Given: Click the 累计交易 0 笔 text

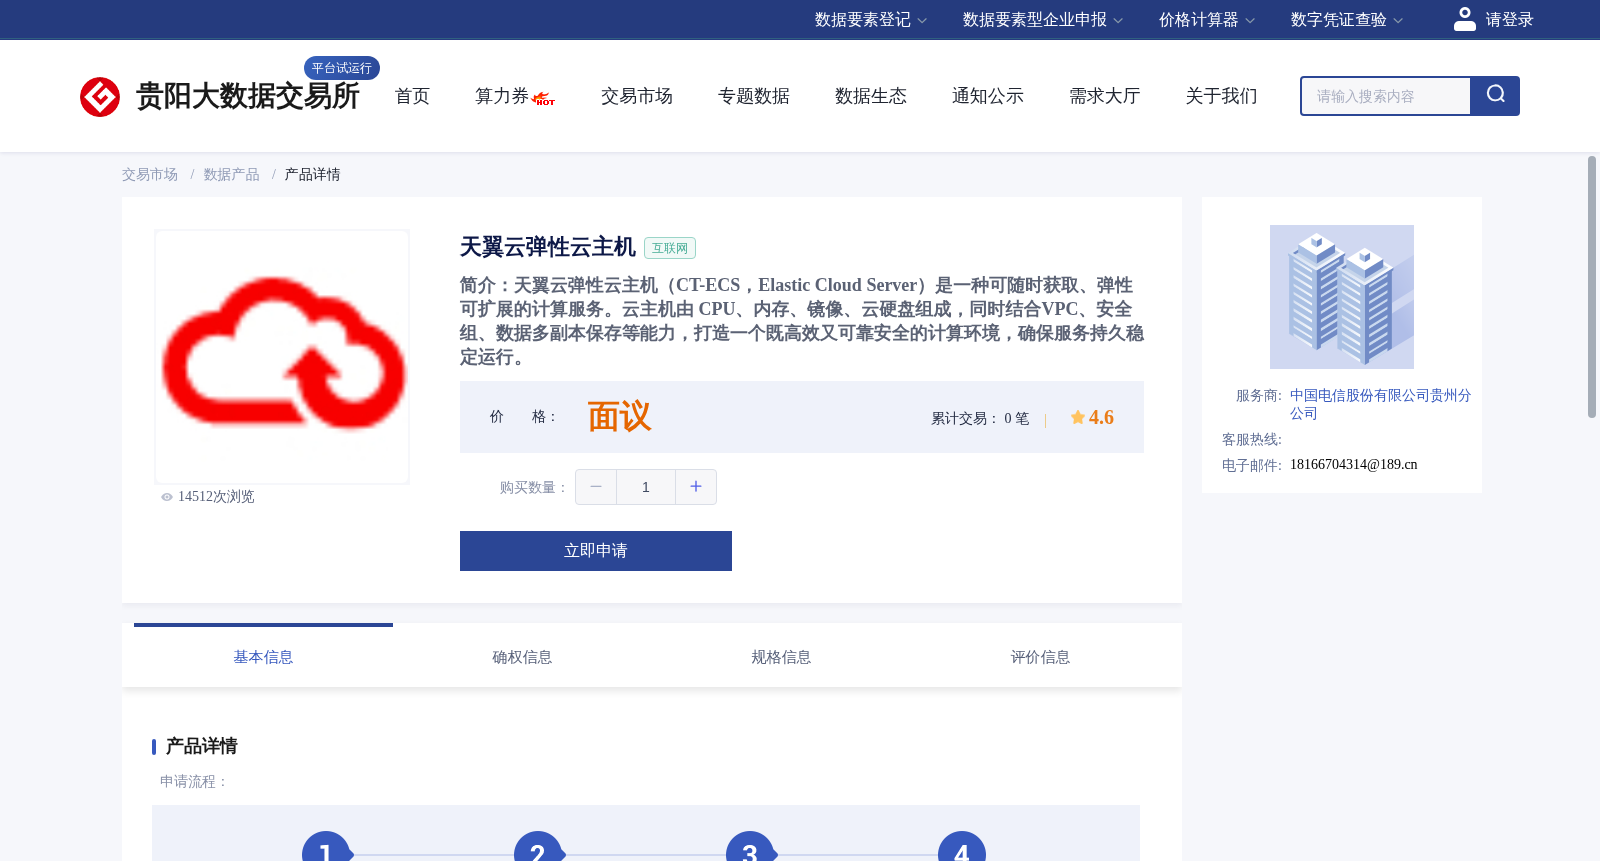Looking at the screenshot, I should [x=980, y=418].
